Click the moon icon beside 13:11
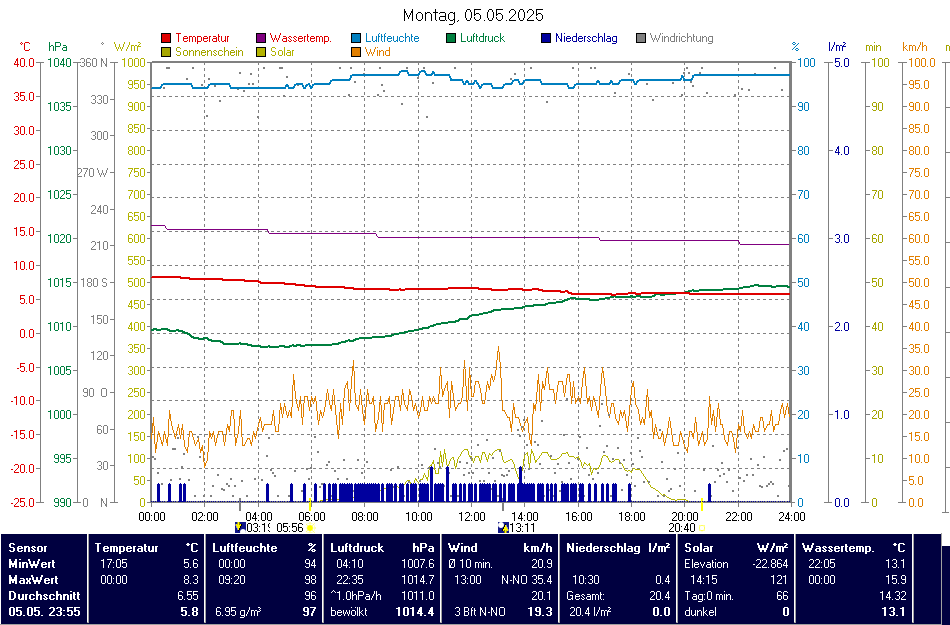 click(x=502, y=527)
